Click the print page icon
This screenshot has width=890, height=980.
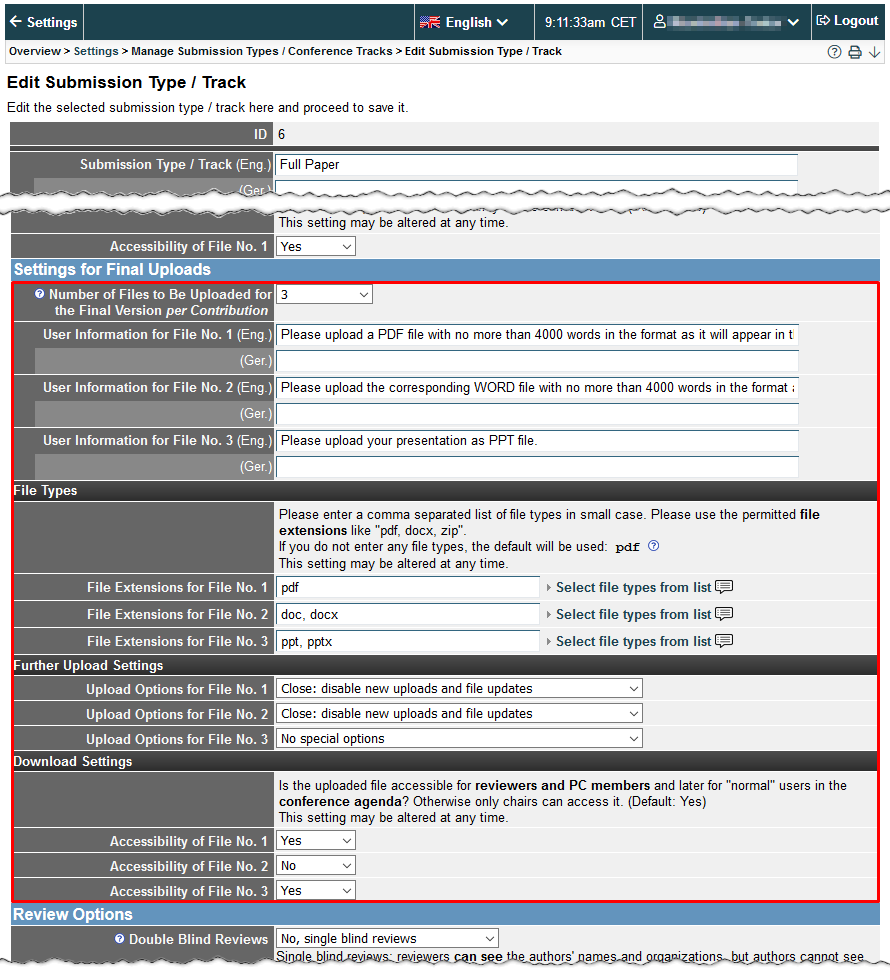click(854, 52)
